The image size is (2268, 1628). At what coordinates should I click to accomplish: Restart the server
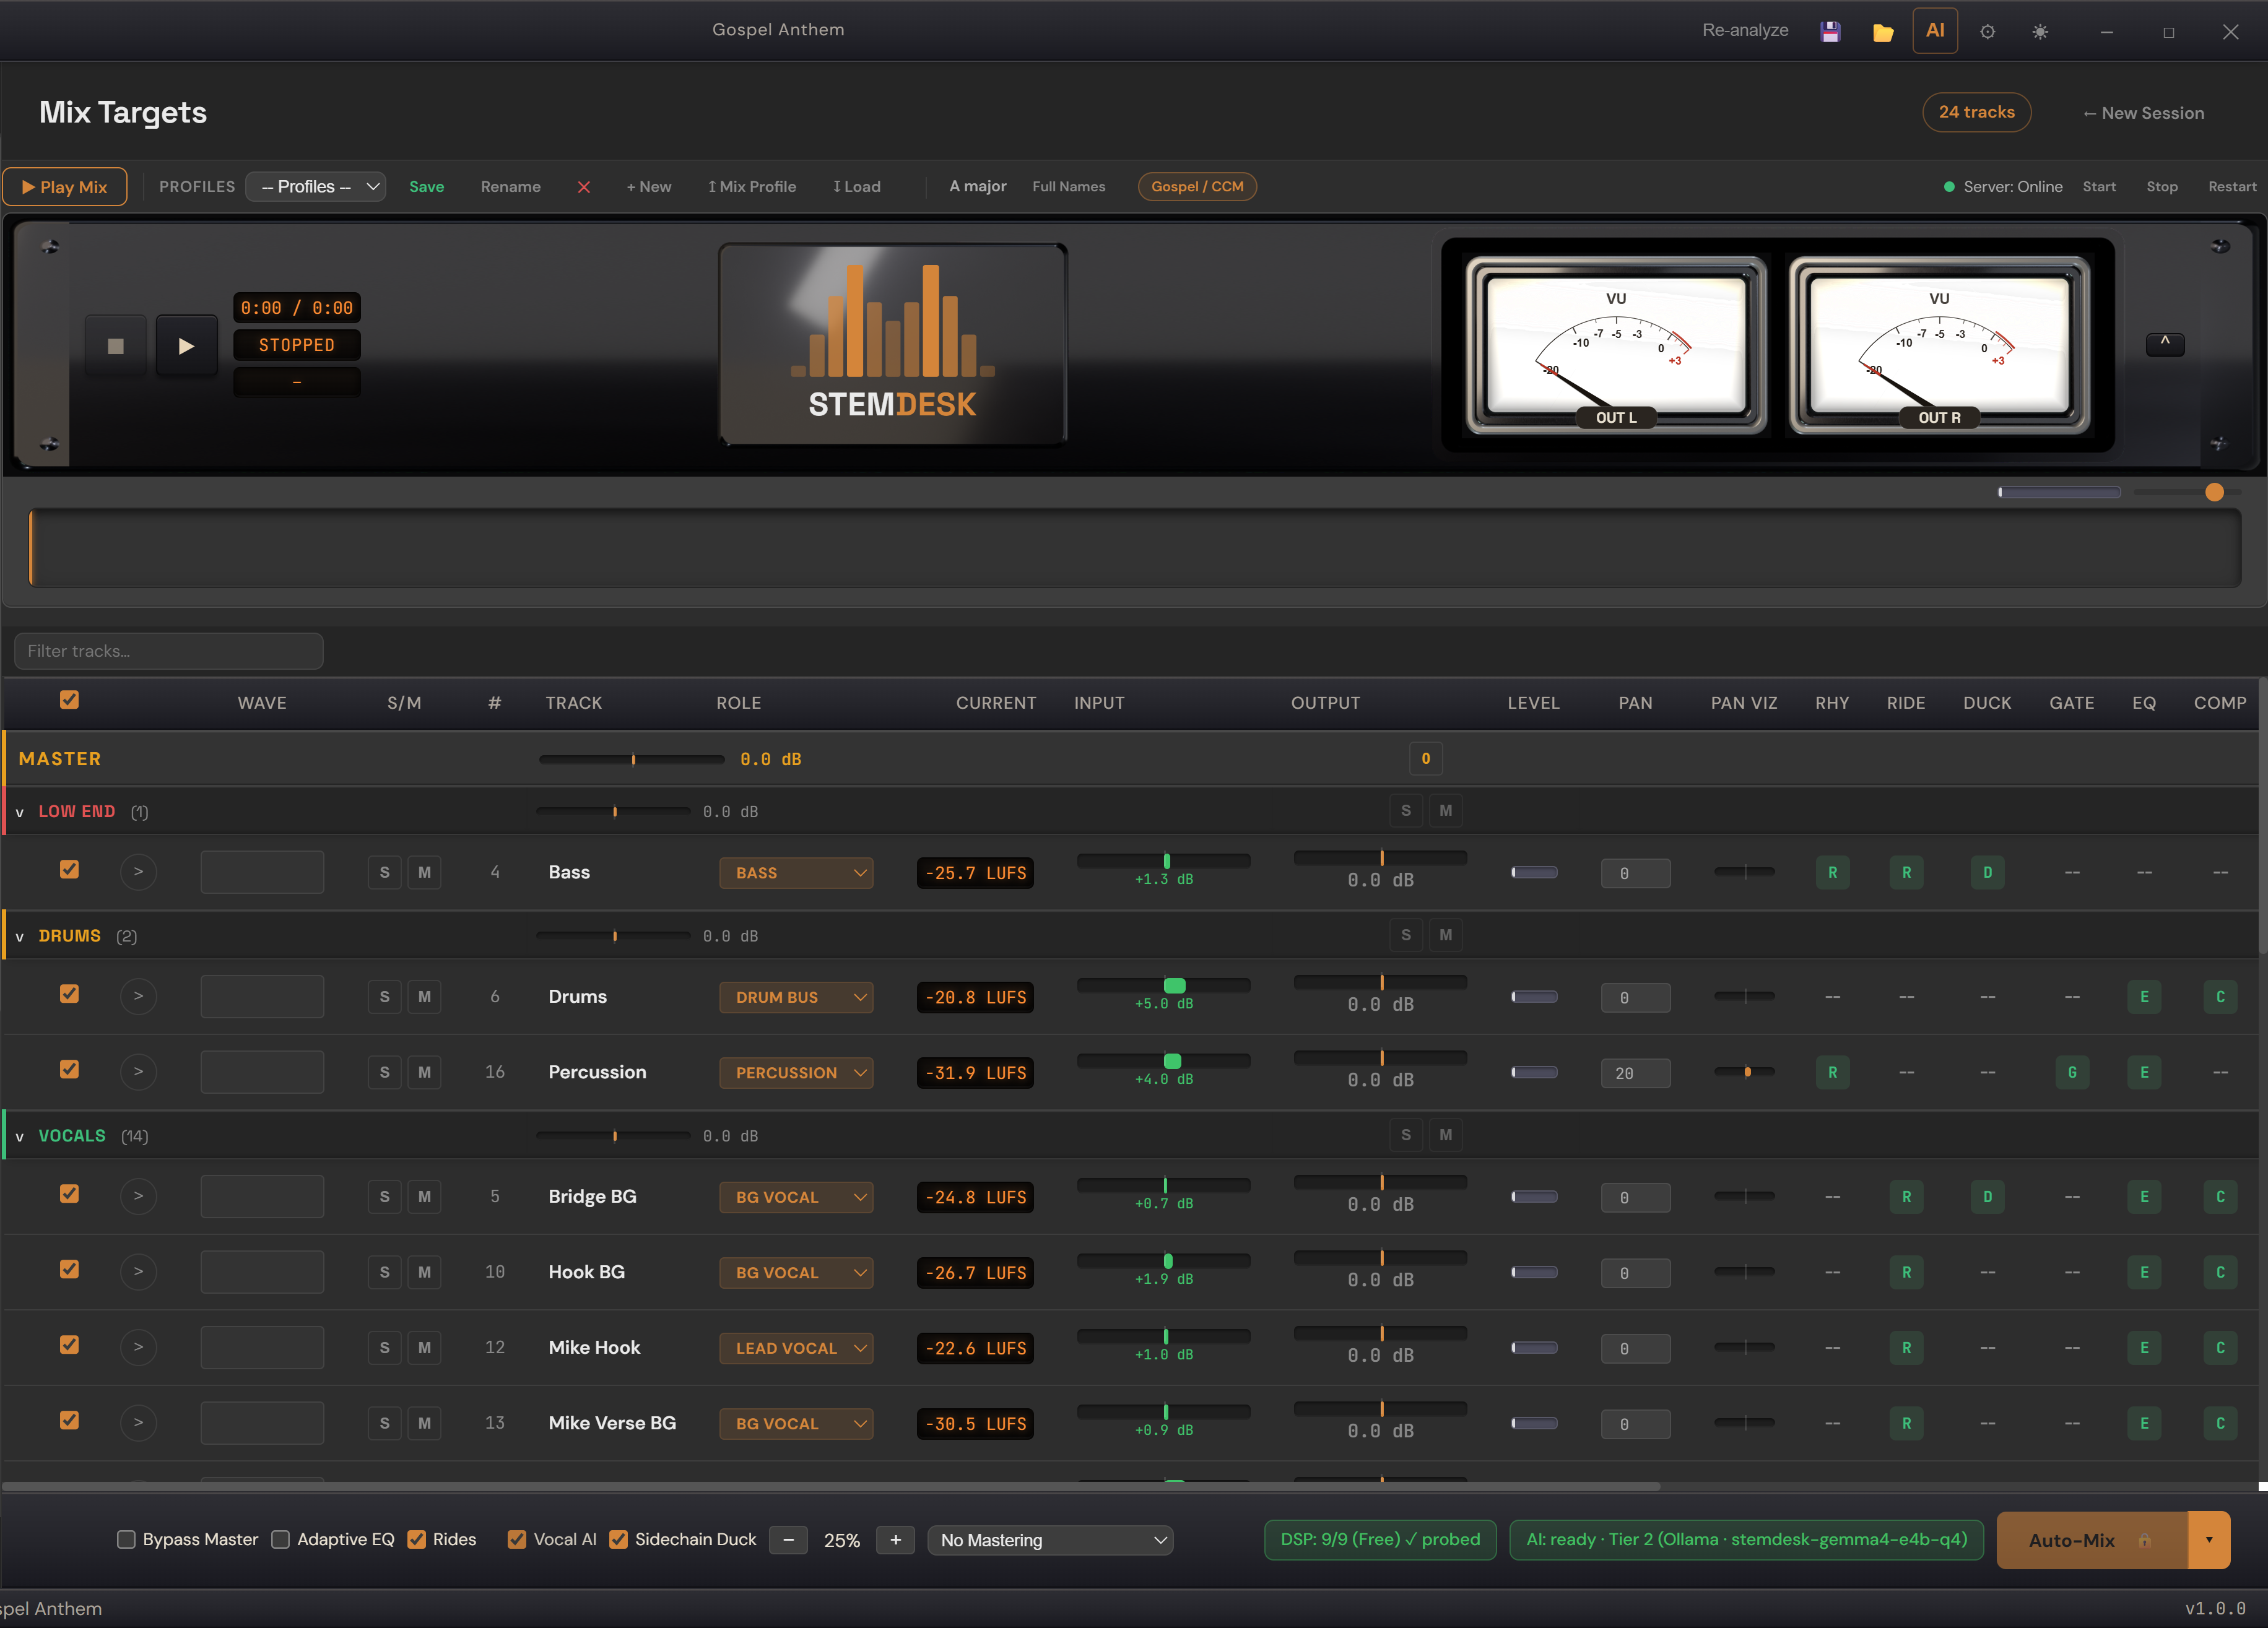pyautogui.click(x=2232, y=187)
